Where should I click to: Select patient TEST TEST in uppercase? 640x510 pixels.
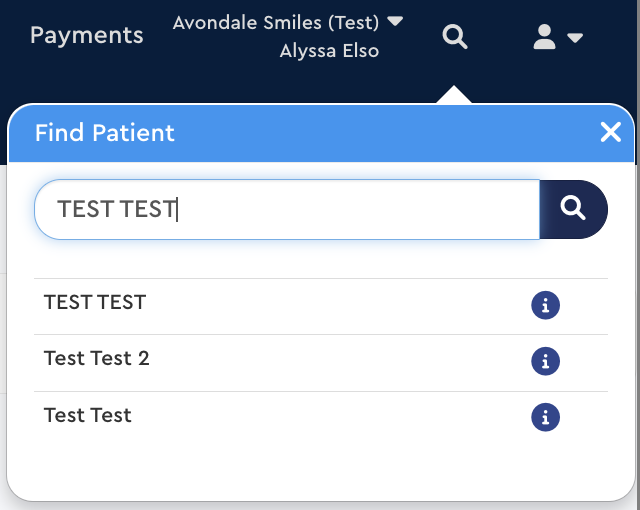point(95,302)
